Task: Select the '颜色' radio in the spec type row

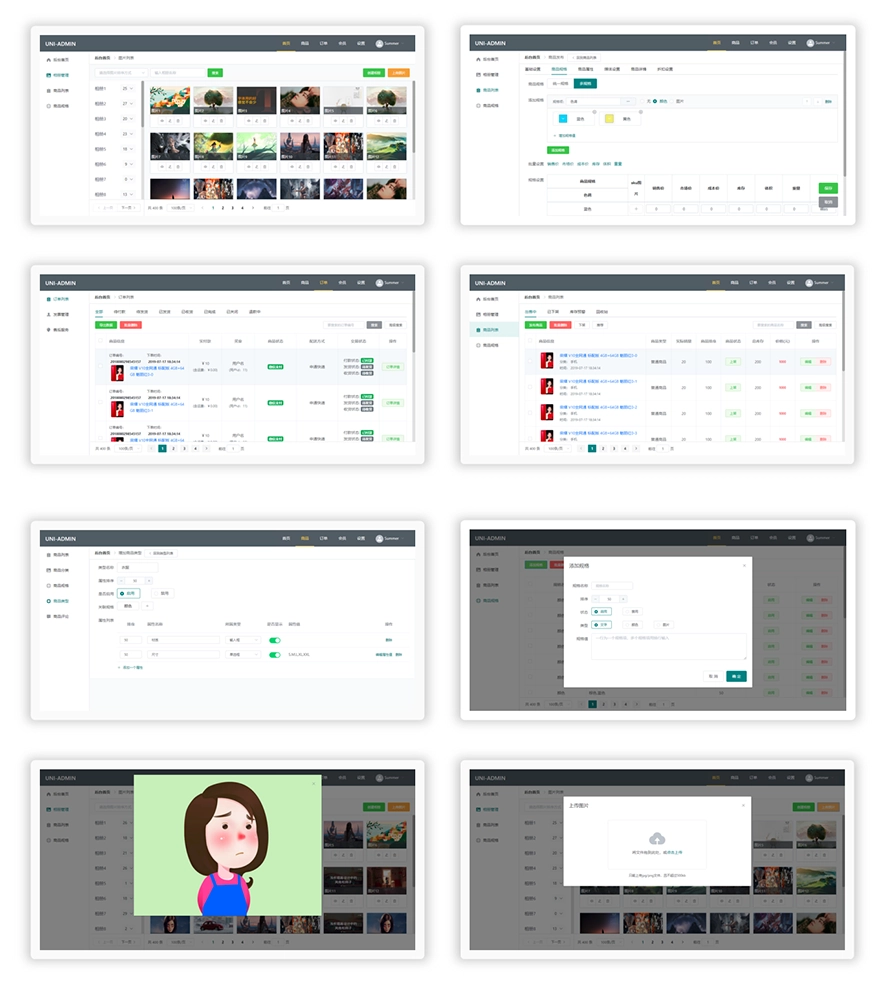Action: (655, 101)
